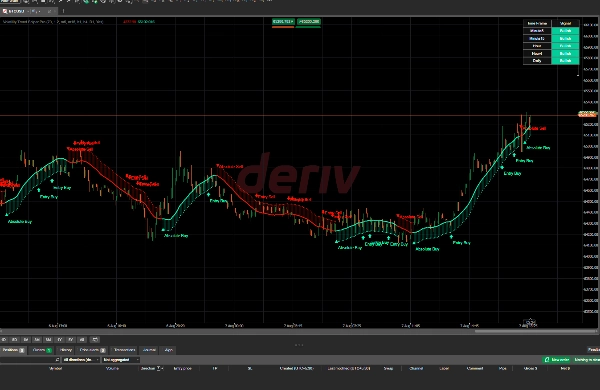Select the 1Y period button
This screenshot has width=600, height=390.
click(60, 339)
